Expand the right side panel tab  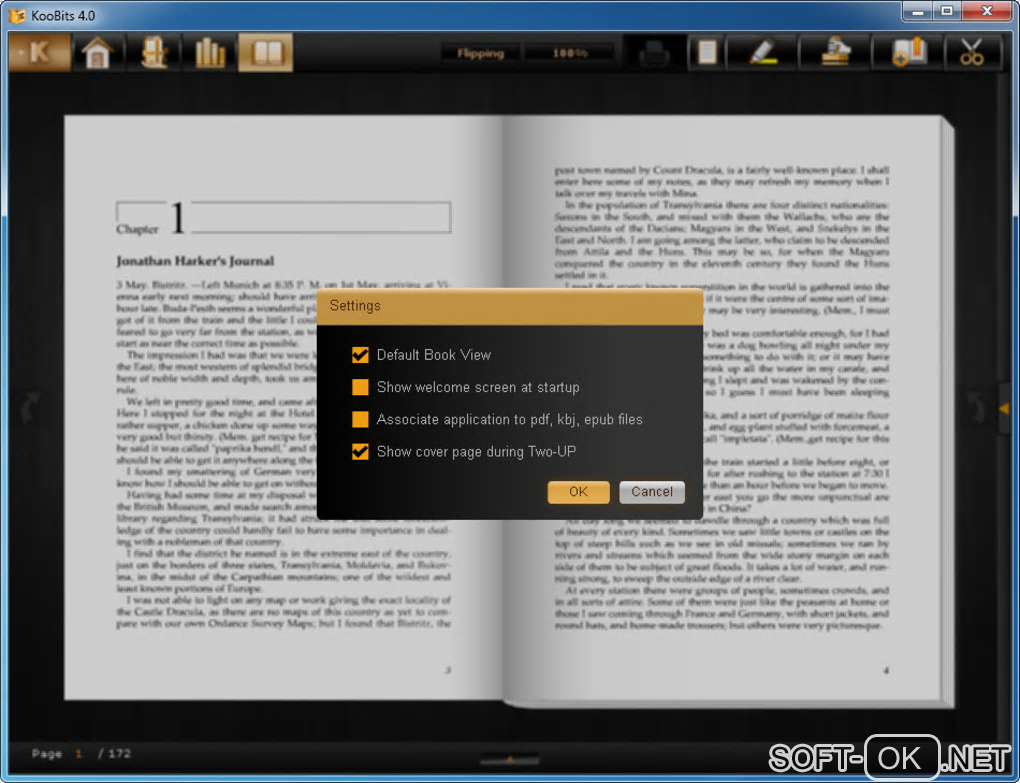(x=1005, y=408)
